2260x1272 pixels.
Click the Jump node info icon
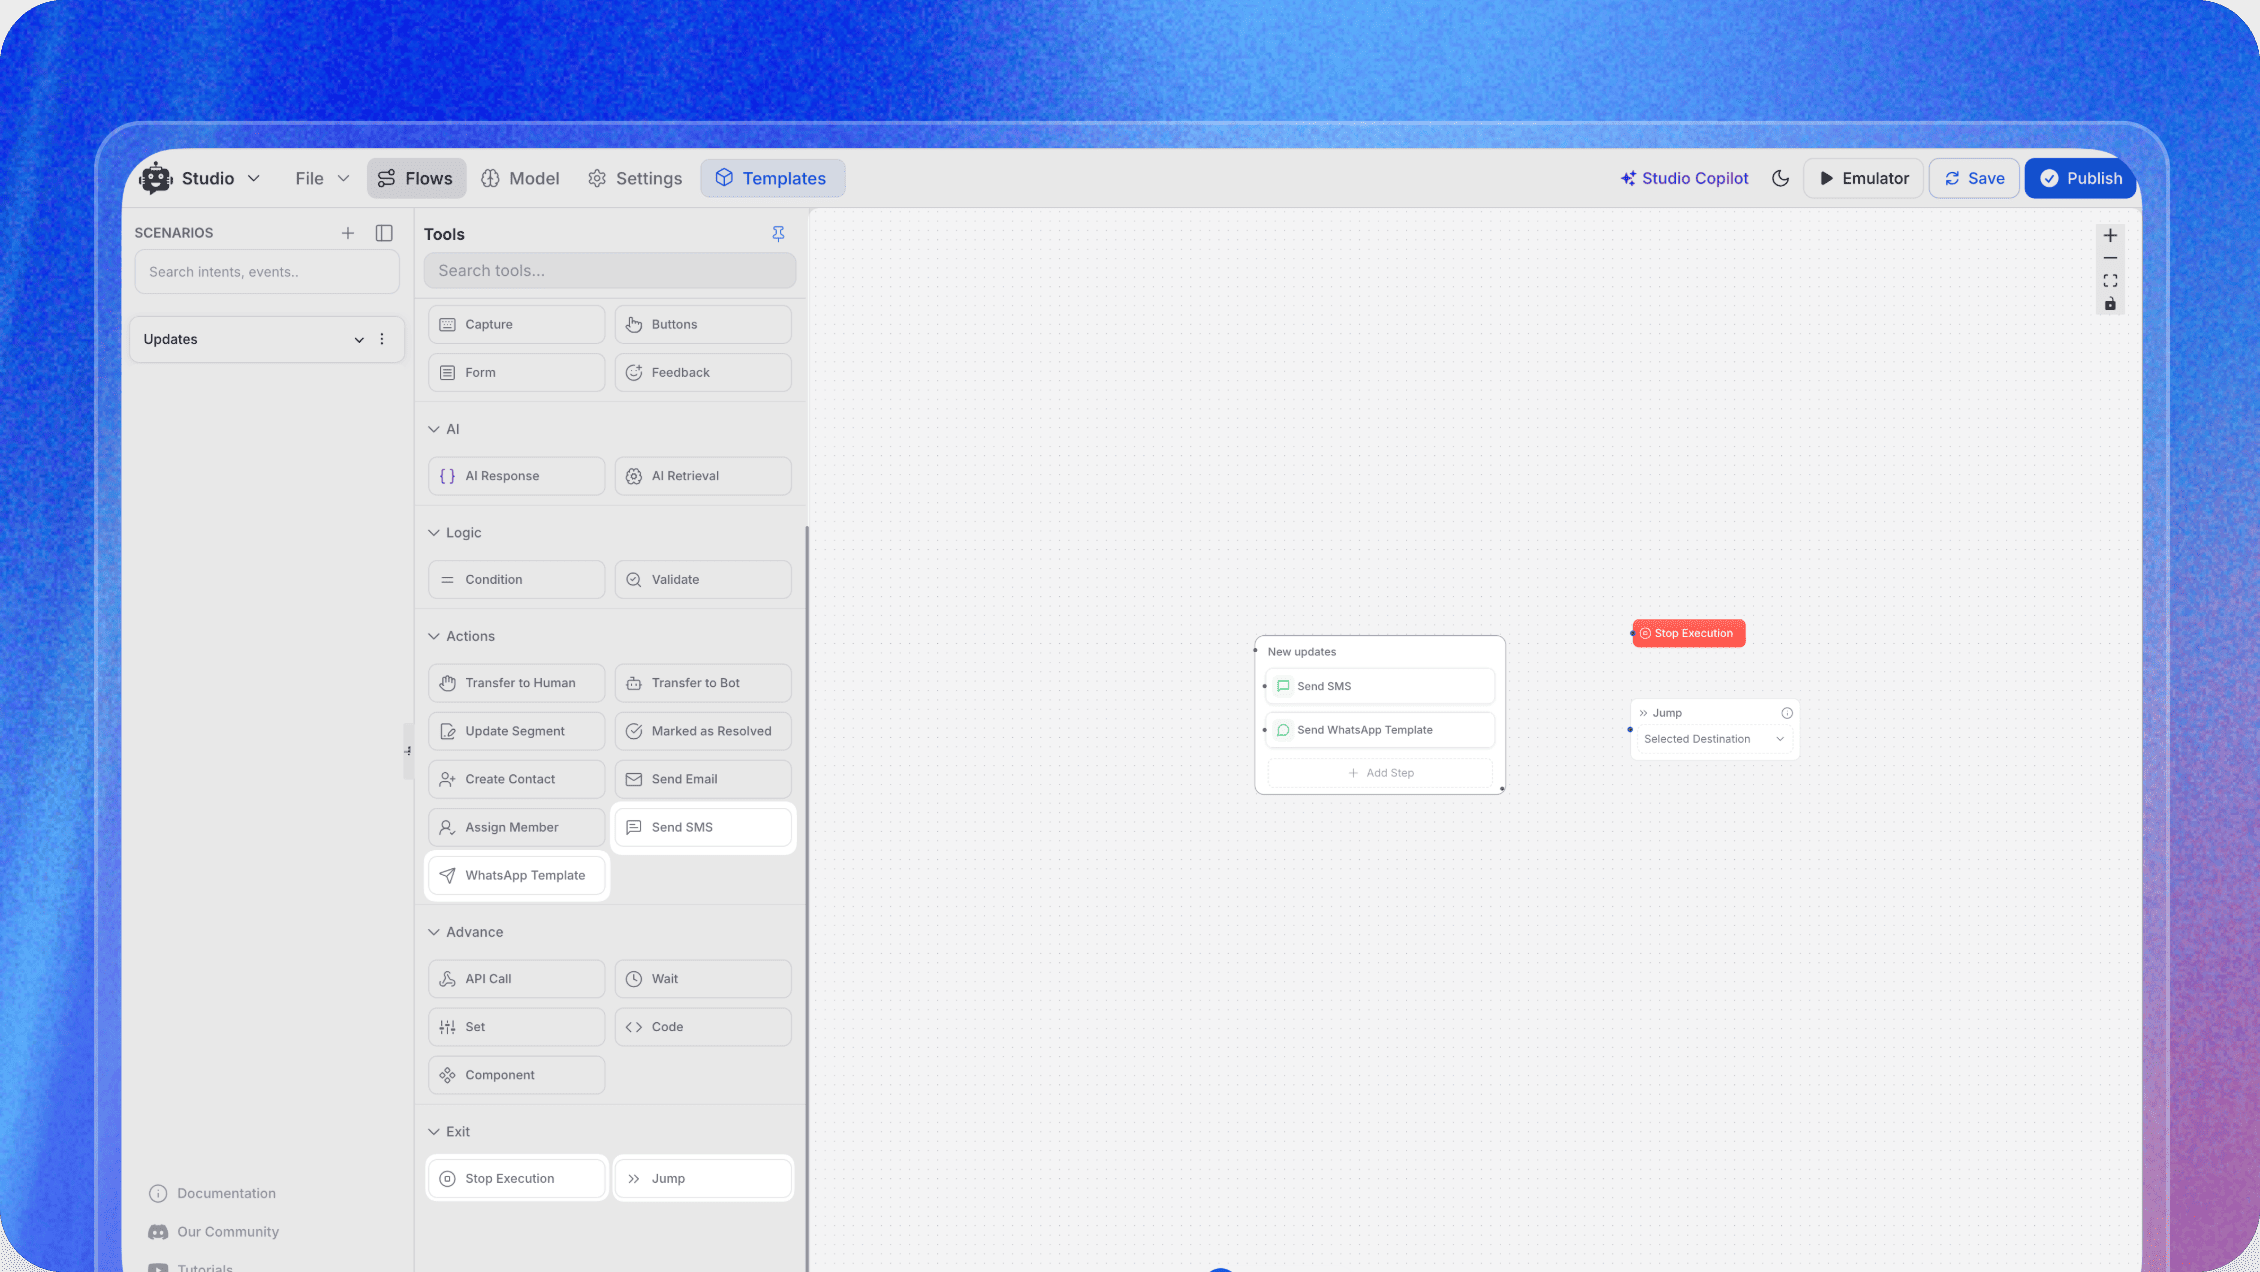point(1787,713)
